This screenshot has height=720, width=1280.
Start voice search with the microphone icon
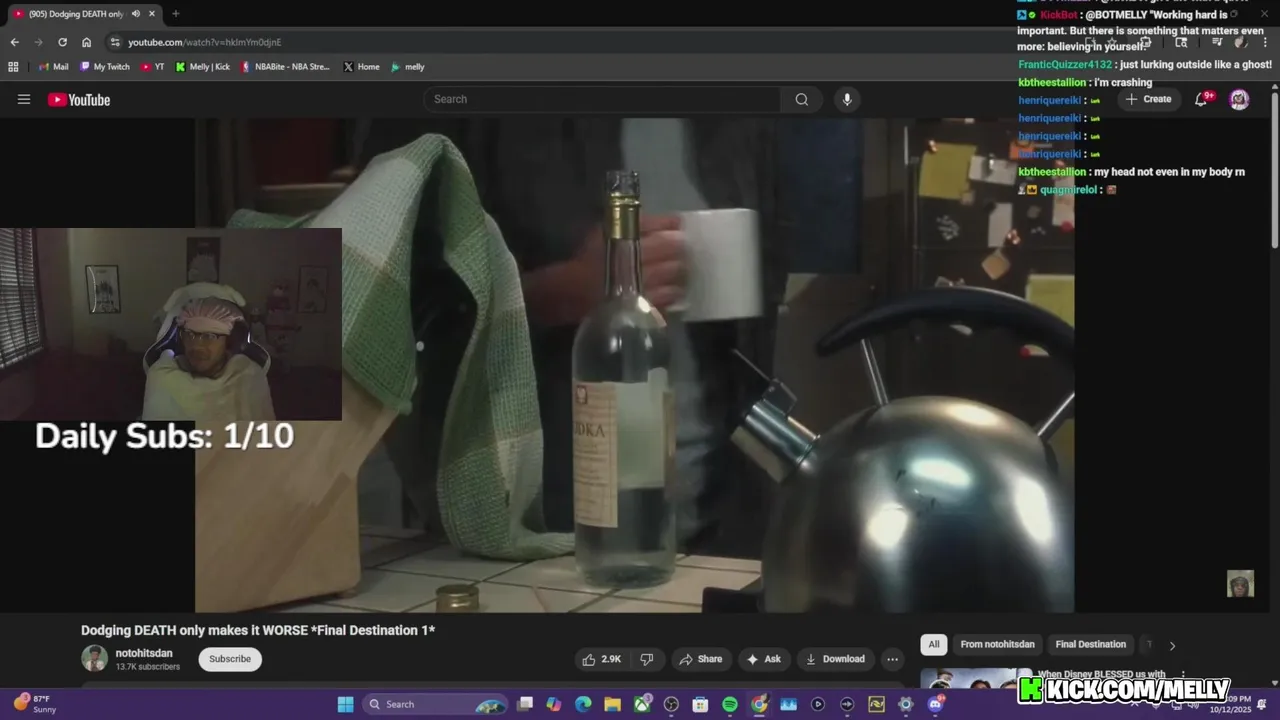click(x=847, y=99)
